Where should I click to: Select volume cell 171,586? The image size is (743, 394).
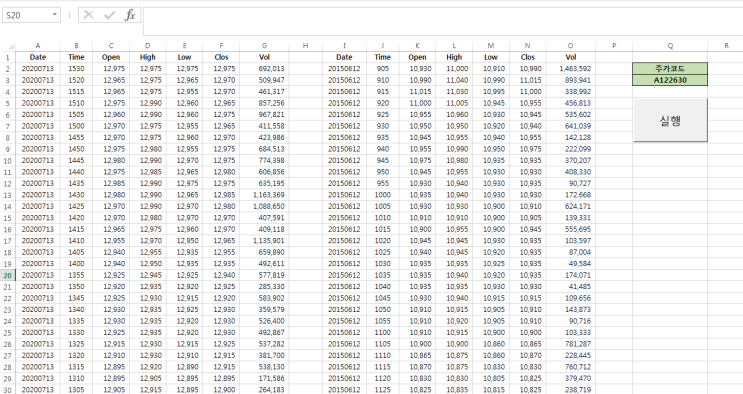tap(264, 378)
